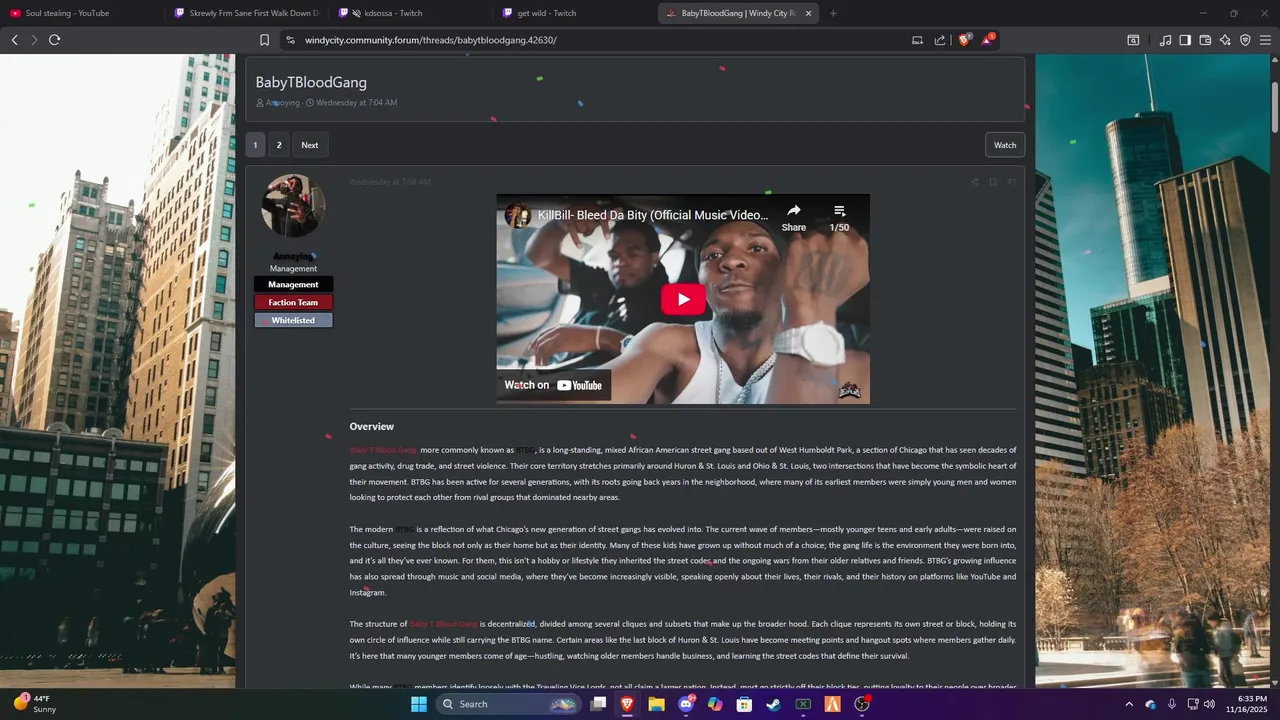
Task: Open Brave Shields lion icon
Action: tap(964, 40)
